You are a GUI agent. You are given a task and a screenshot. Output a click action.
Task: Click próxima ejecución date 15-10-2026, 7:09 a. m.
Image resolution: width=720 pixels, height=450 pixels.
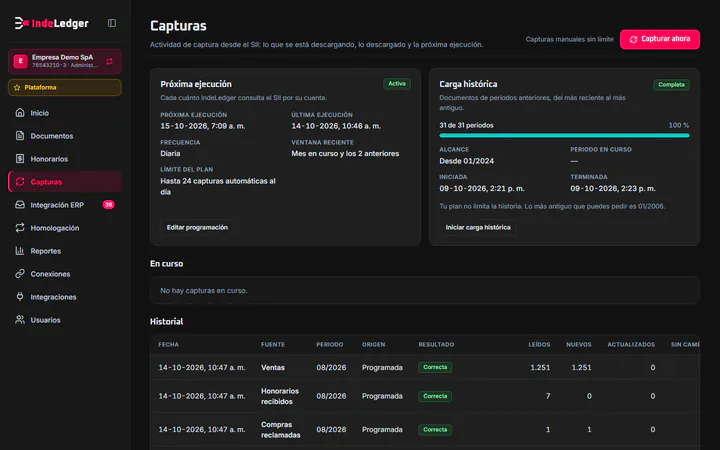pos(202,126)
